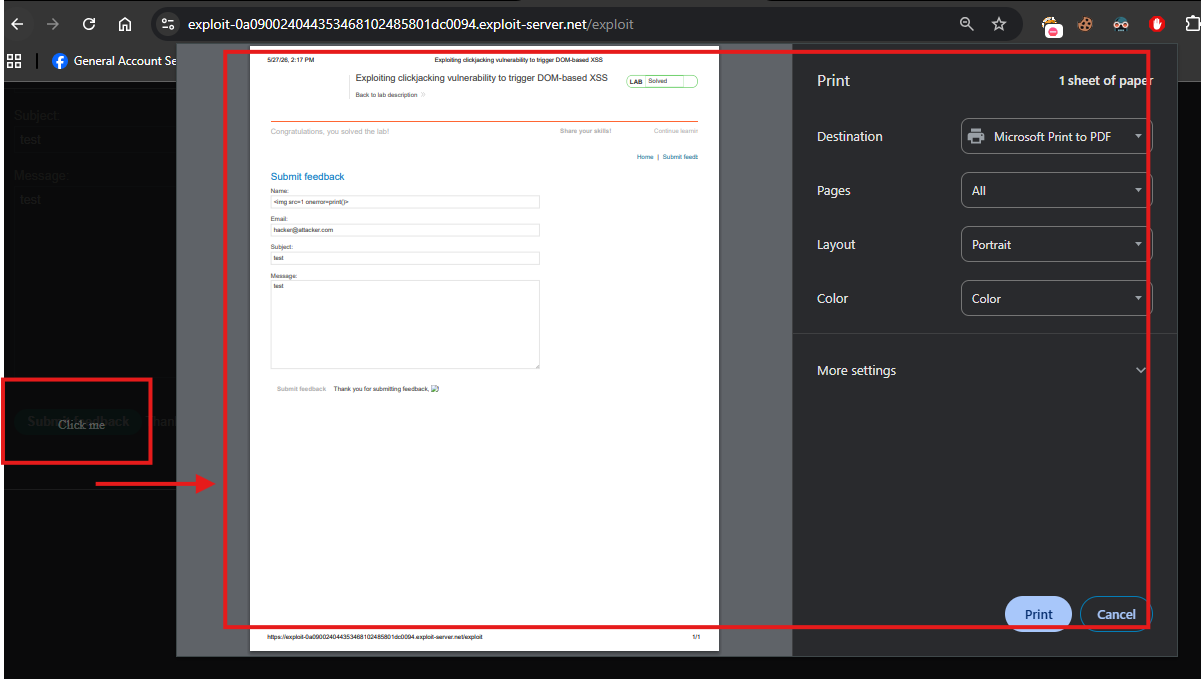Click the Message textarea in preview
Viewport: 1201px width, 679px height.
pyautogui.click(x=405, y=324)
